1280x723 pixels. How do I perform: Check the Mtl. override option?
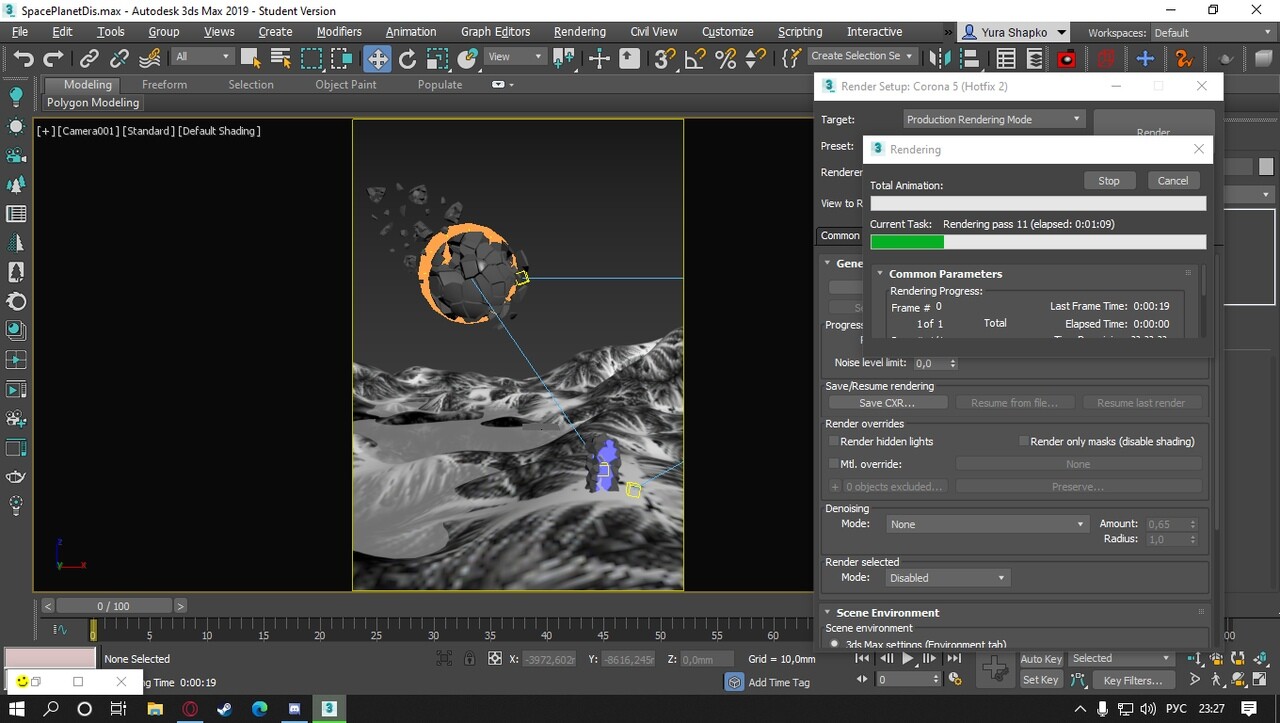(833, 464)
